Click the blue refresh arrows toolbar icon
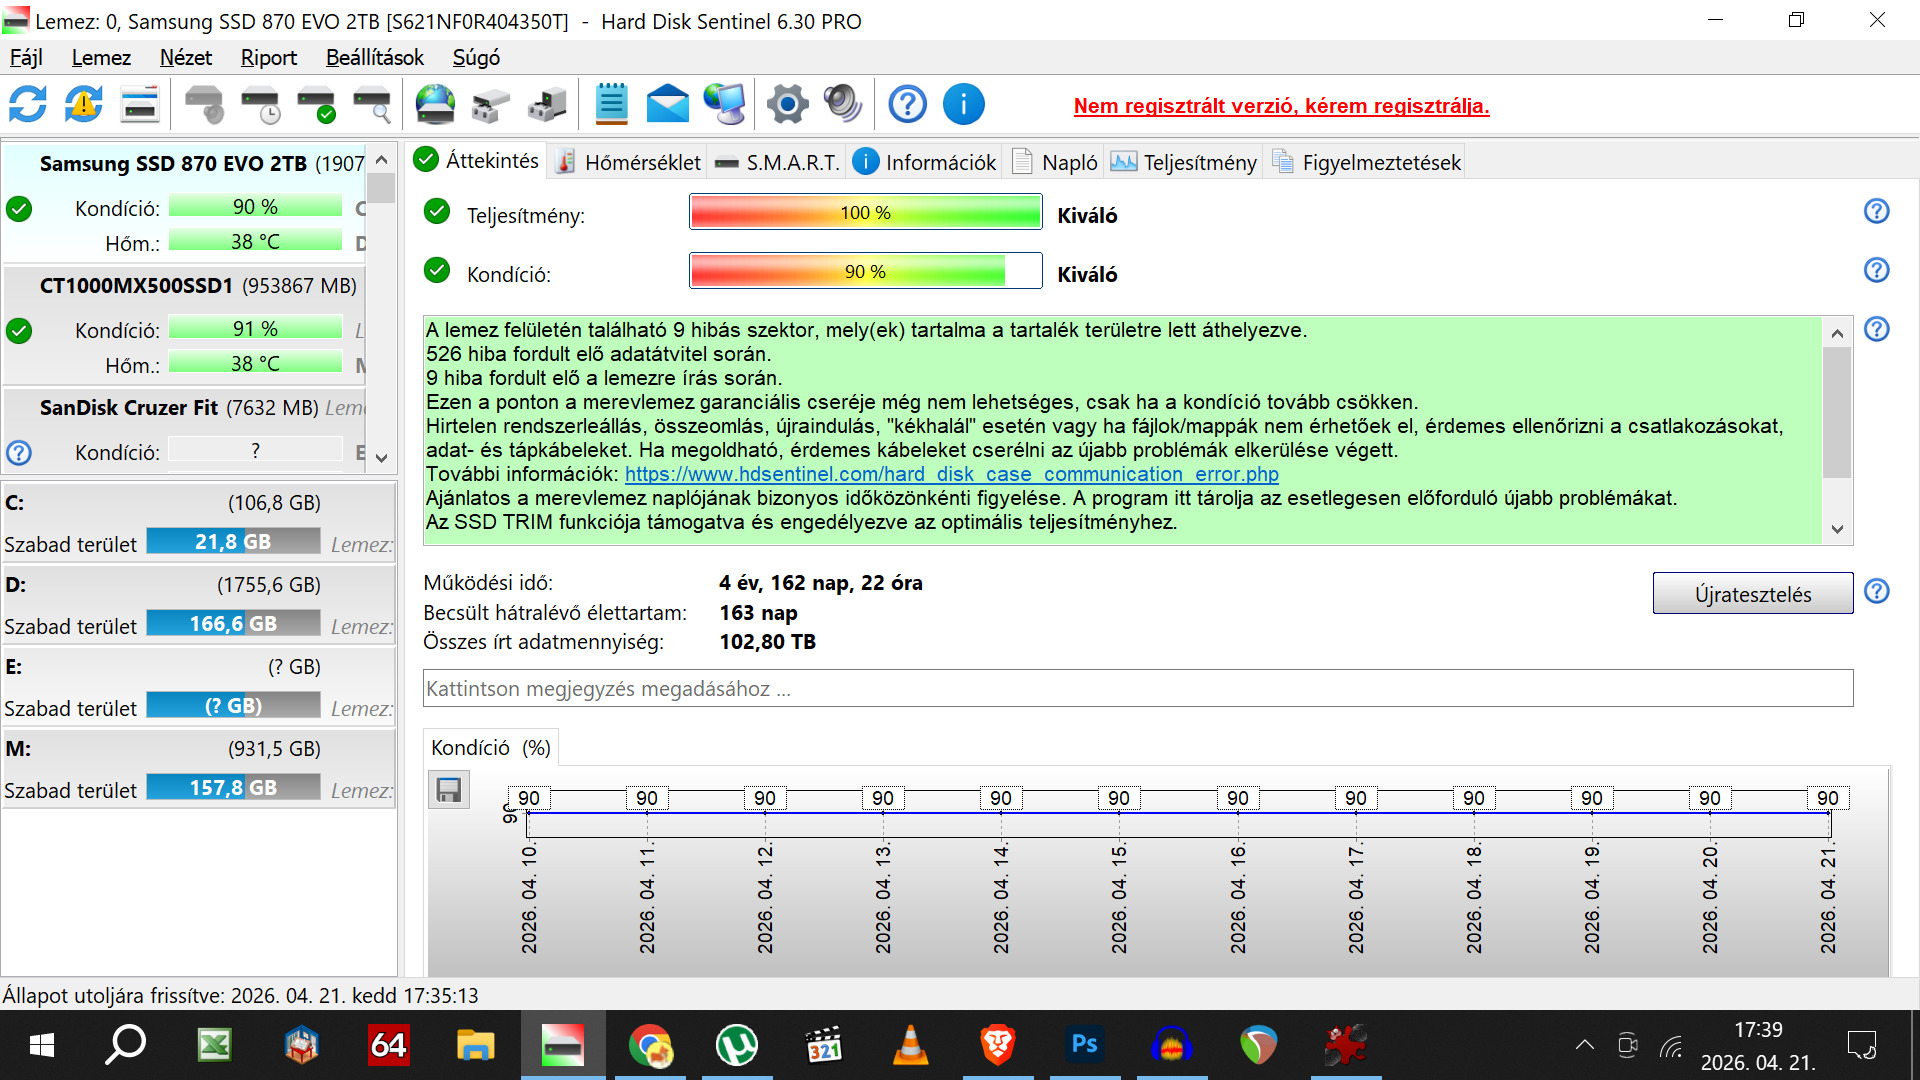Image resolution: width=1920 pixels, height=1080 pixels. (28, 104)
